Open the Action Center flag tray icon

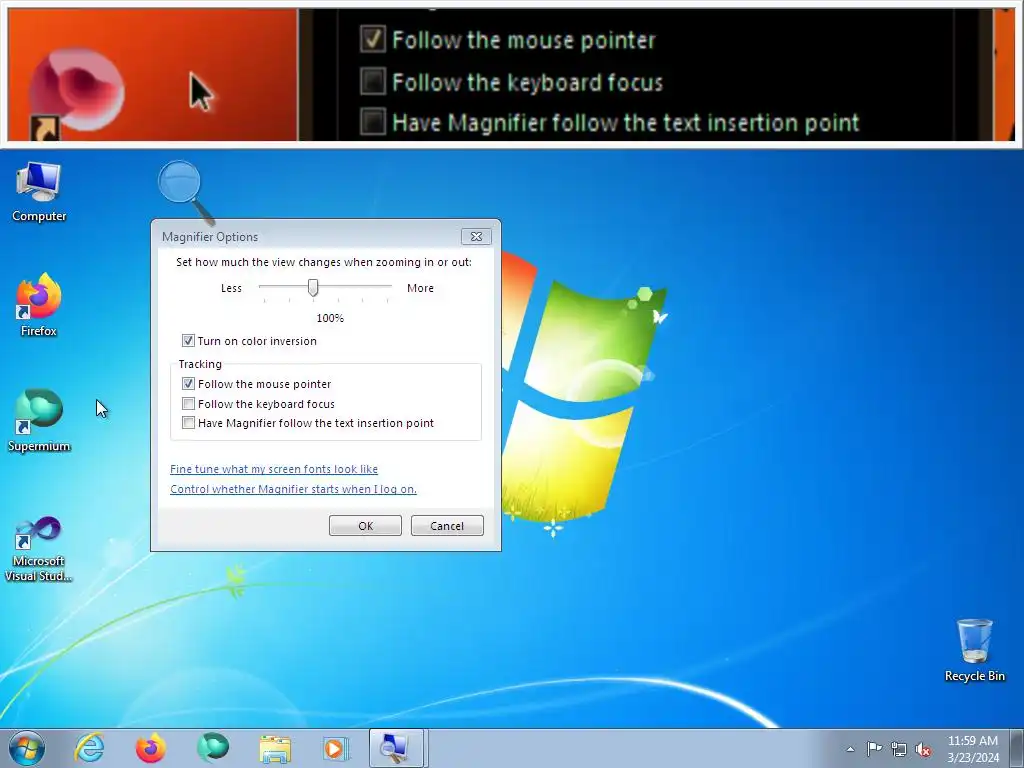pyautogui.click(x=874, y=748)
